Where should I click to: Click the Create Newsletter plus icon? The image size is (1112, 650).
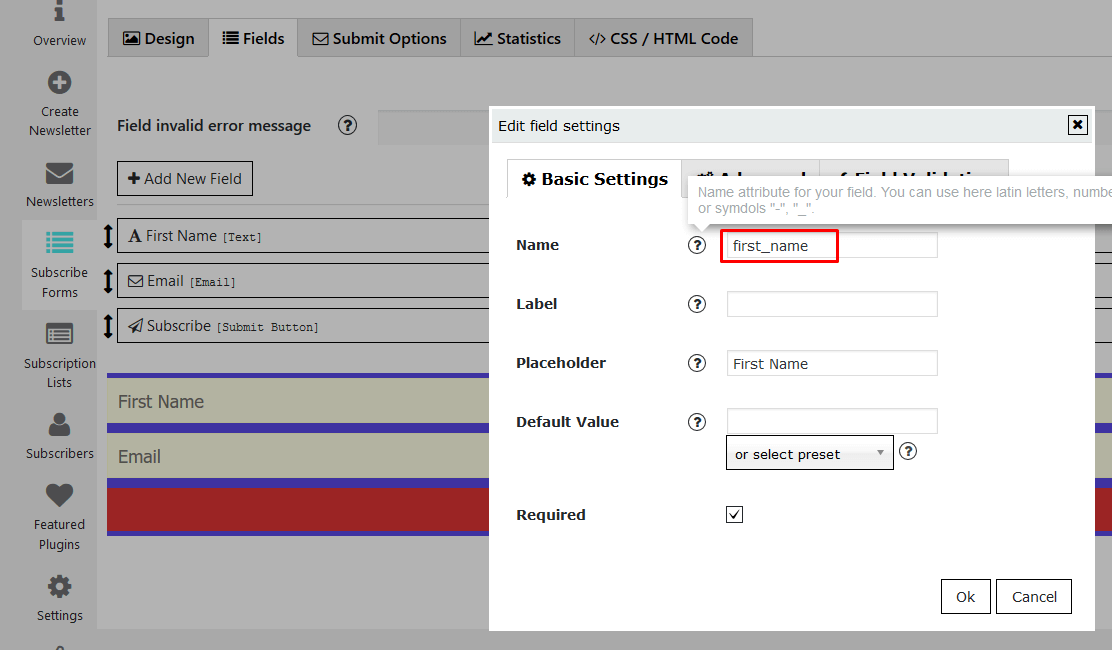60,83
